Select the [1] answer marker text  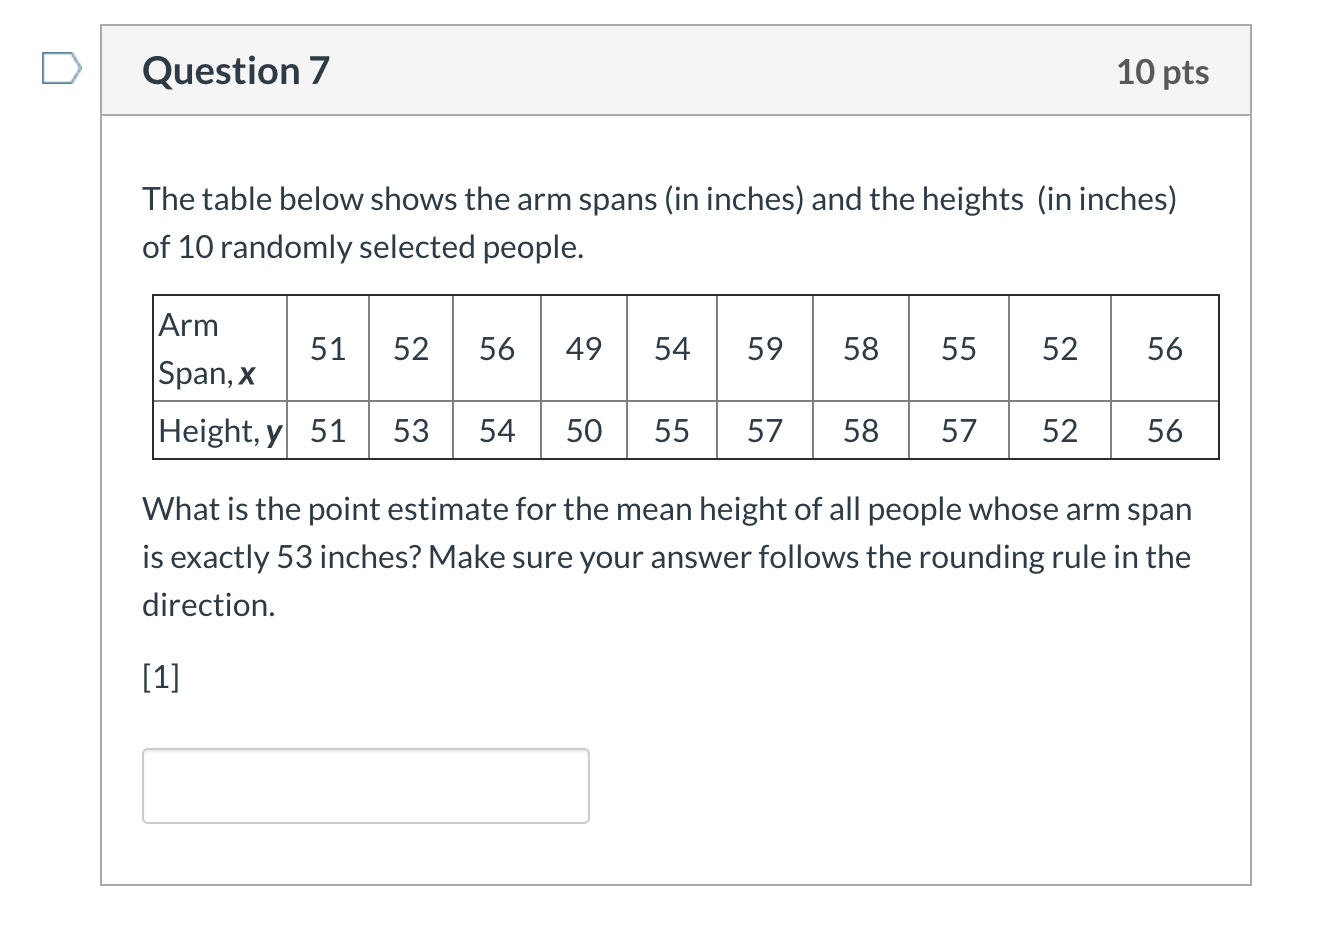click(x=160, y=676)
